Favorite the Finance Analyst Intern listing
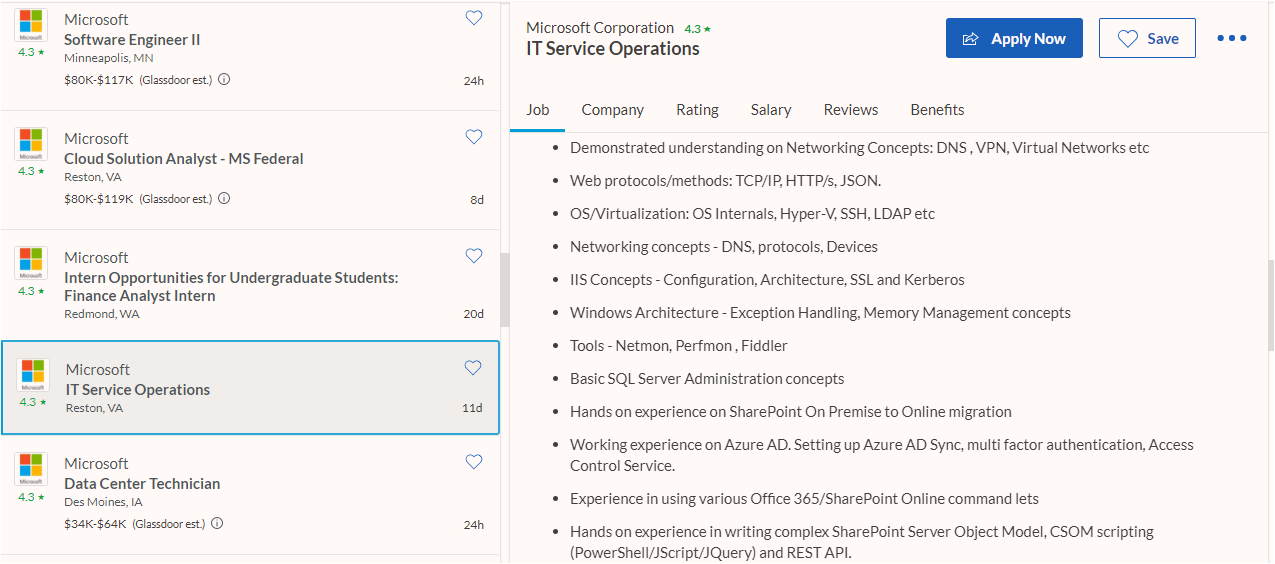This screenshot has height=564, width=1275. pos(474,256)
